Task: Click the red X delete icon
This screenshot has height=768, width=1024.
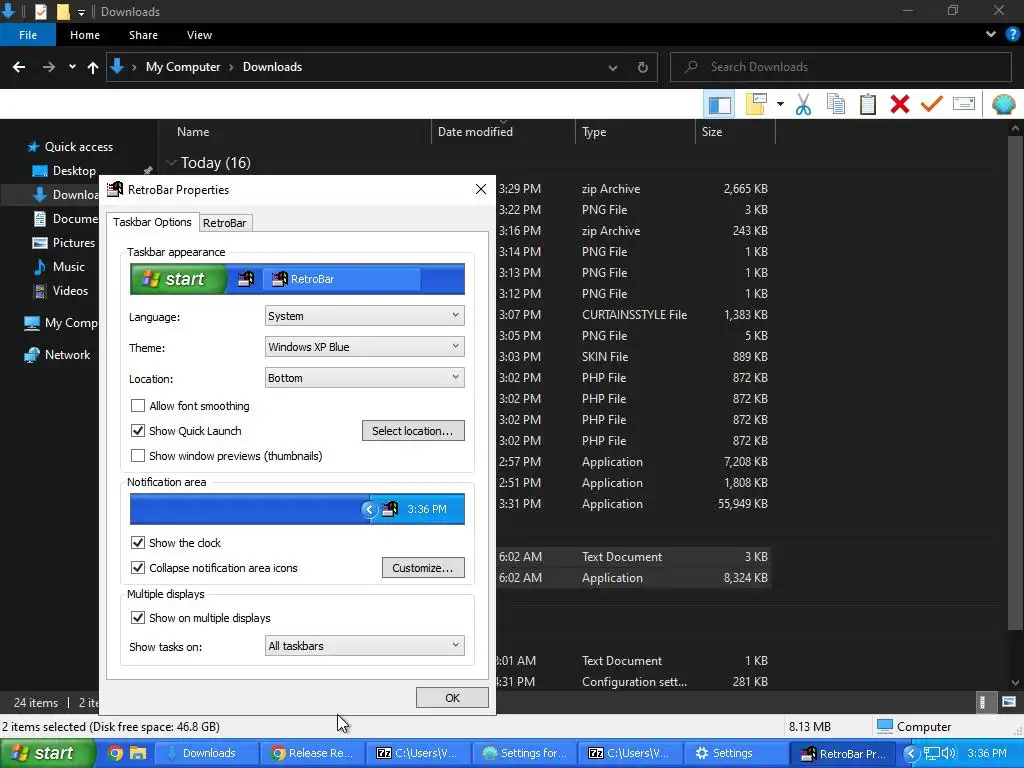Action: click(899, 104)
